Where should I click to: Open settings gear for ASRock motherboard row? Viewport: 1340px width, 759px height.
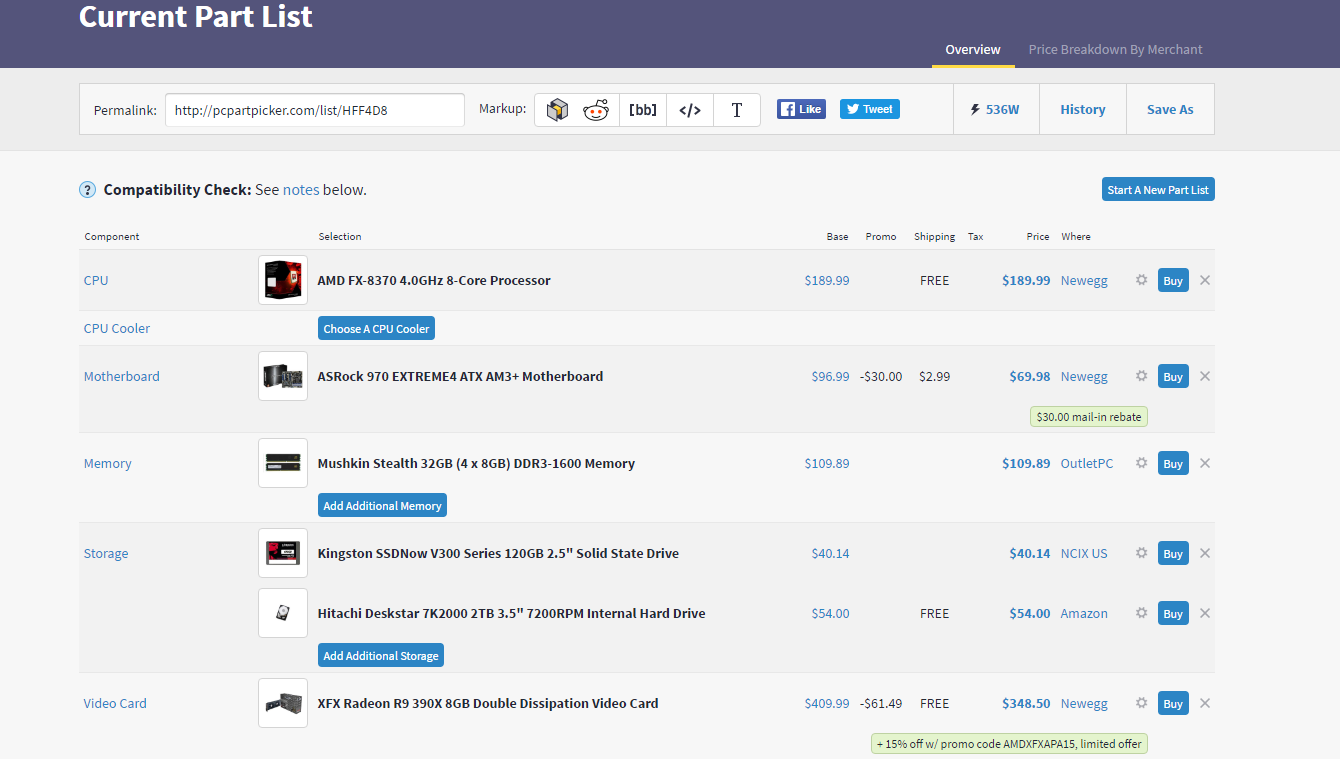click(1141, 376)
